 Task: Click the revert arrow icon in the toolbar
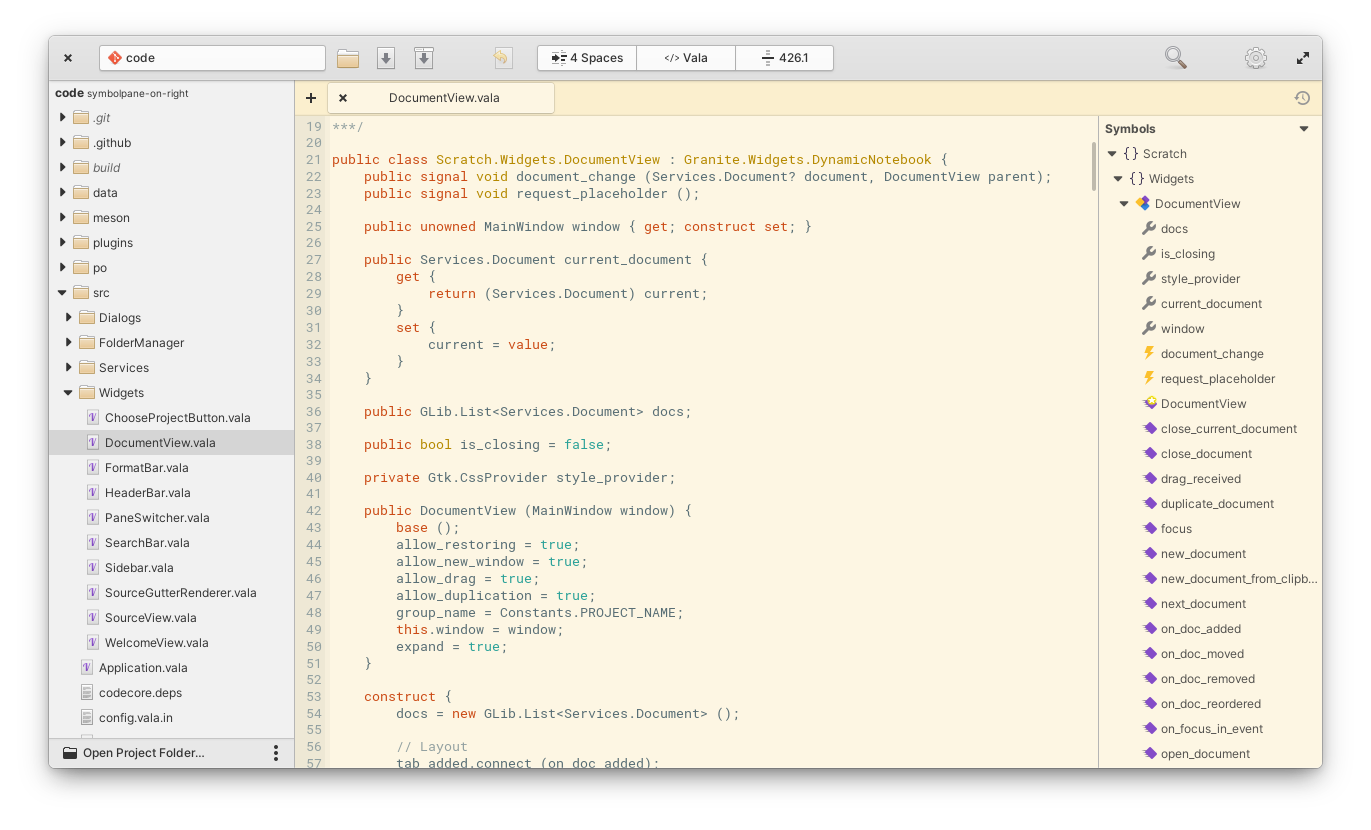click(x=502, y=57)
